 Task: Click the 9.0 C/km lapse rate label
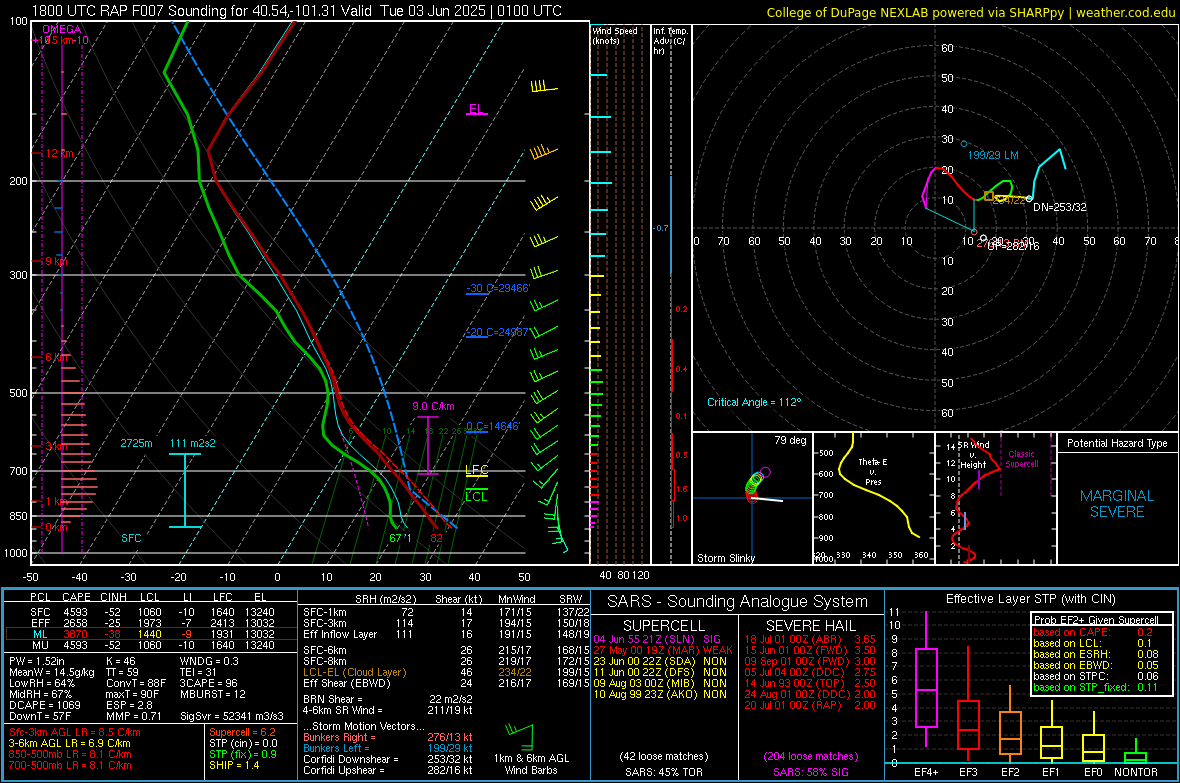point(433,407)
